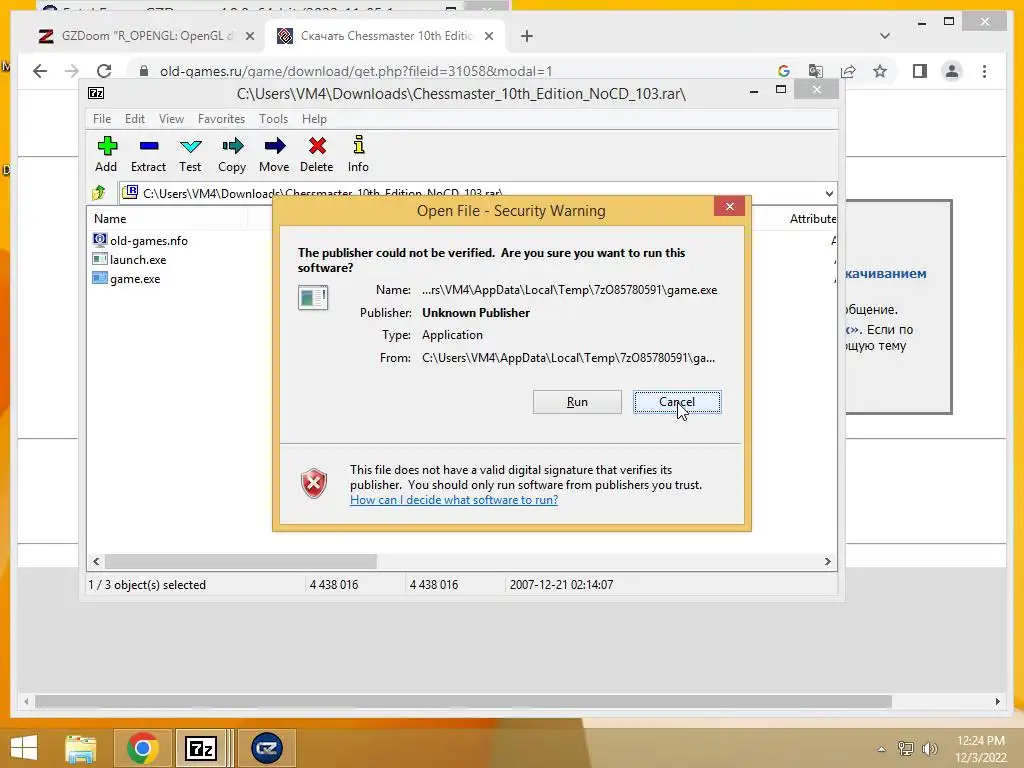Click the network tray icon
Image resolution: width=1024 pixels, height=768 pixels.
click(906, 749)
